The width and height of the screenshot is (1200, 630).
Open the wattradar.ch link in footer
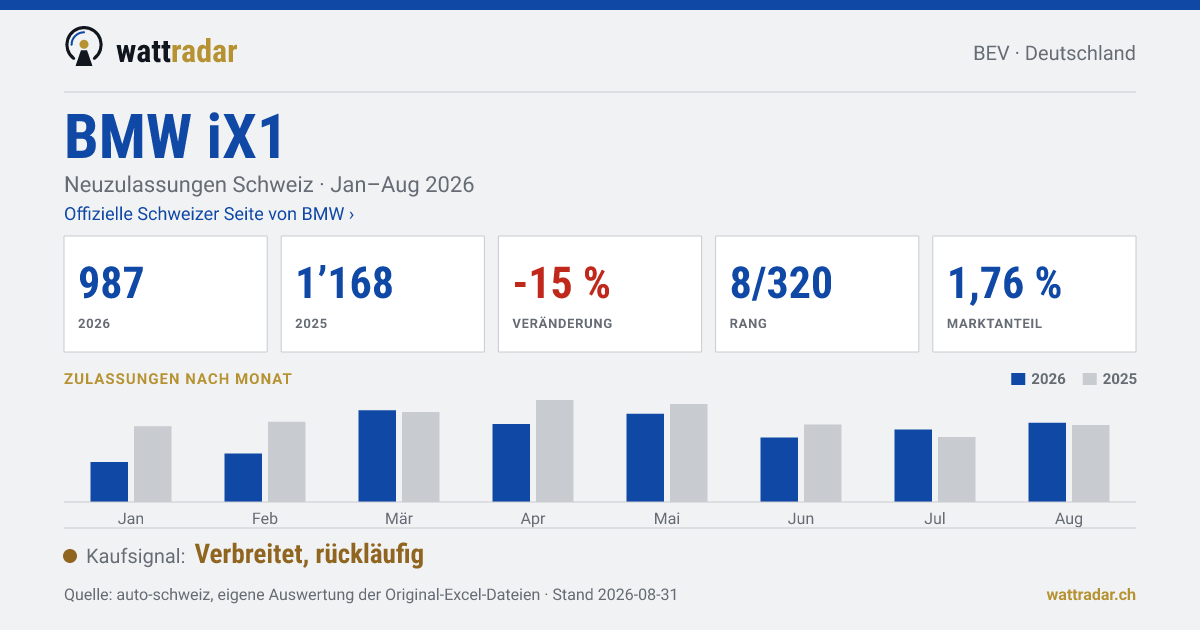1091,594
